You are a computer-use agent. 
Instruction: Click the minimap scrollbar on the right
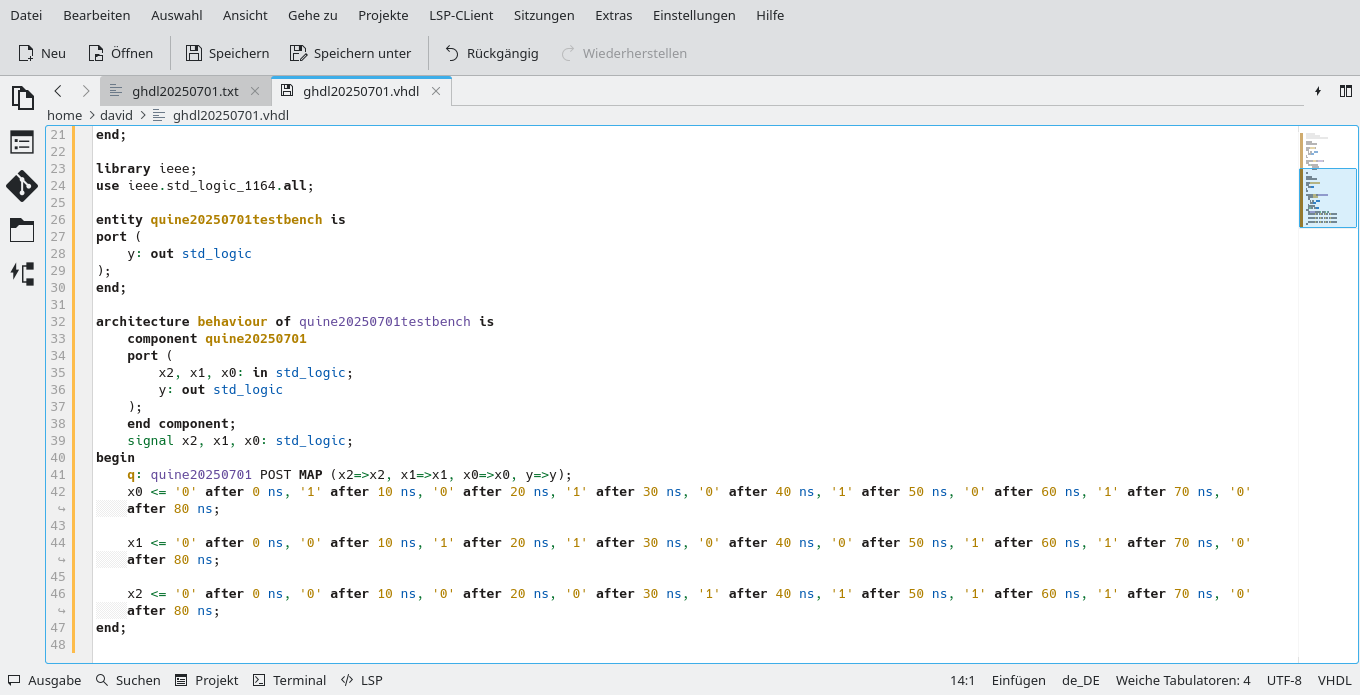(x=1327, y=198)
